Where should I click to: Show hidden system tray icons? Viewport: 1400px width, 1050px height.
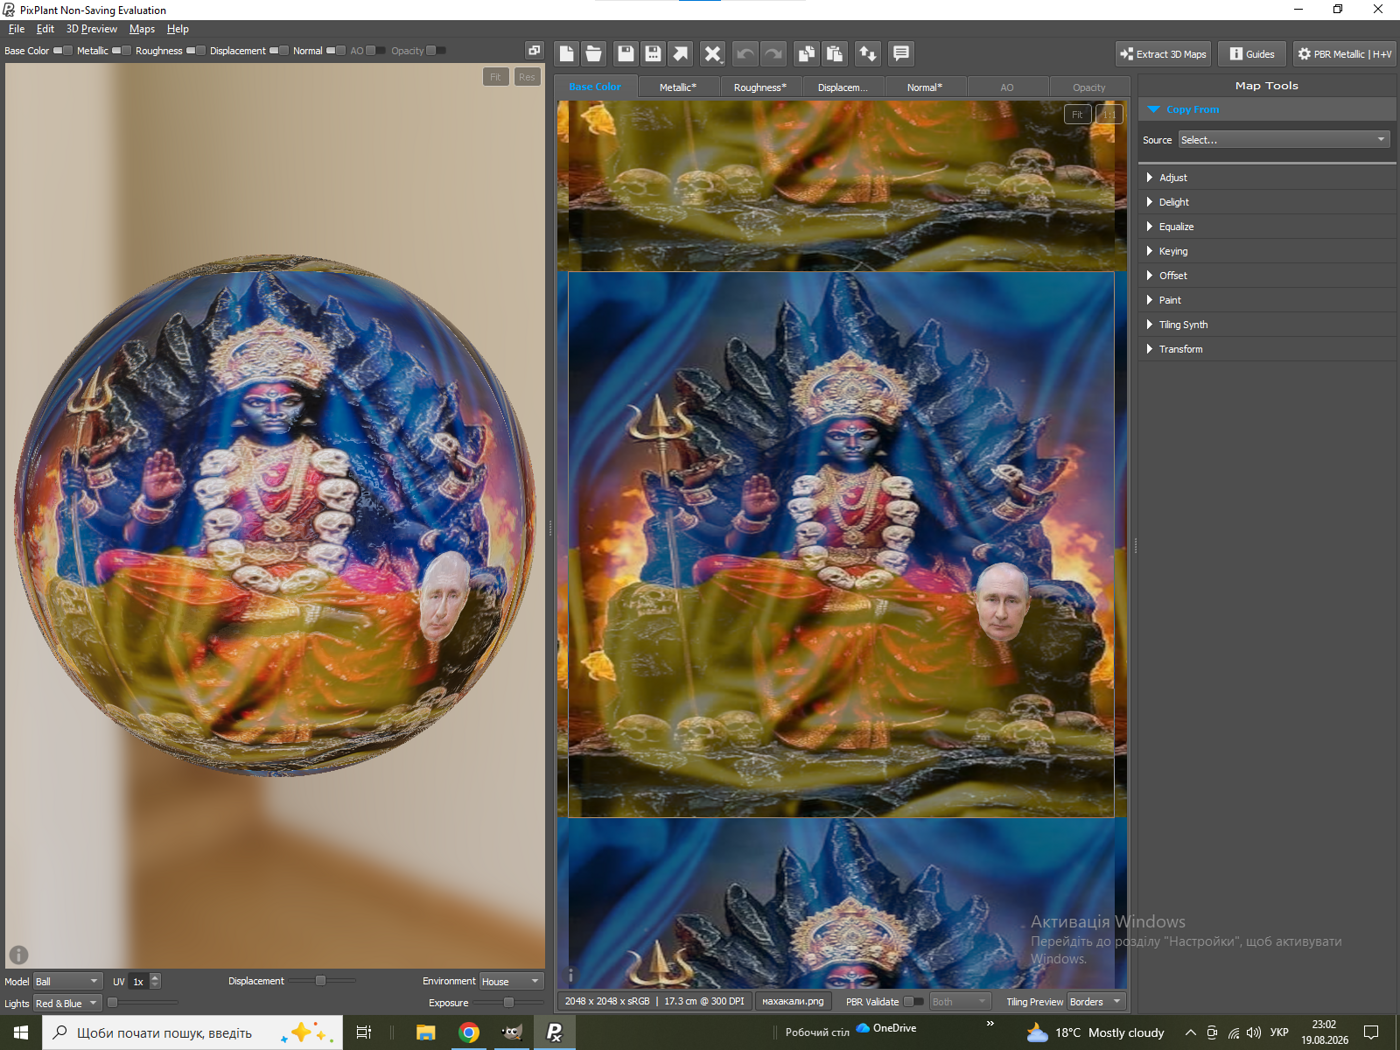point(1190,1033)
